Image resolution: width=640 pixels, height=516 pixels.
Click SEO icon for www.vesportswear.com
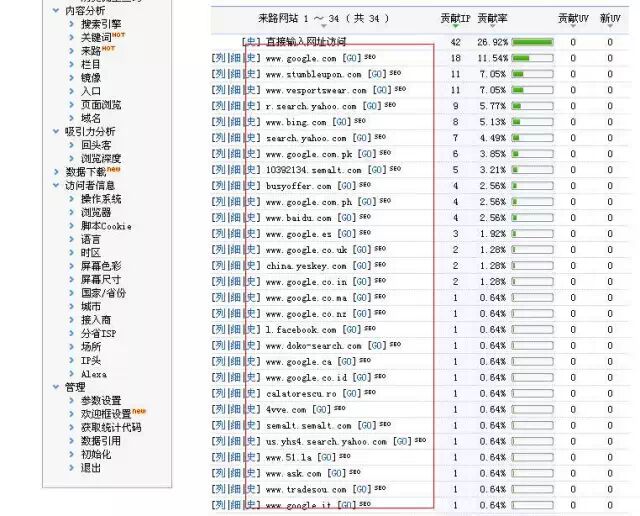[x=400, y=89]
